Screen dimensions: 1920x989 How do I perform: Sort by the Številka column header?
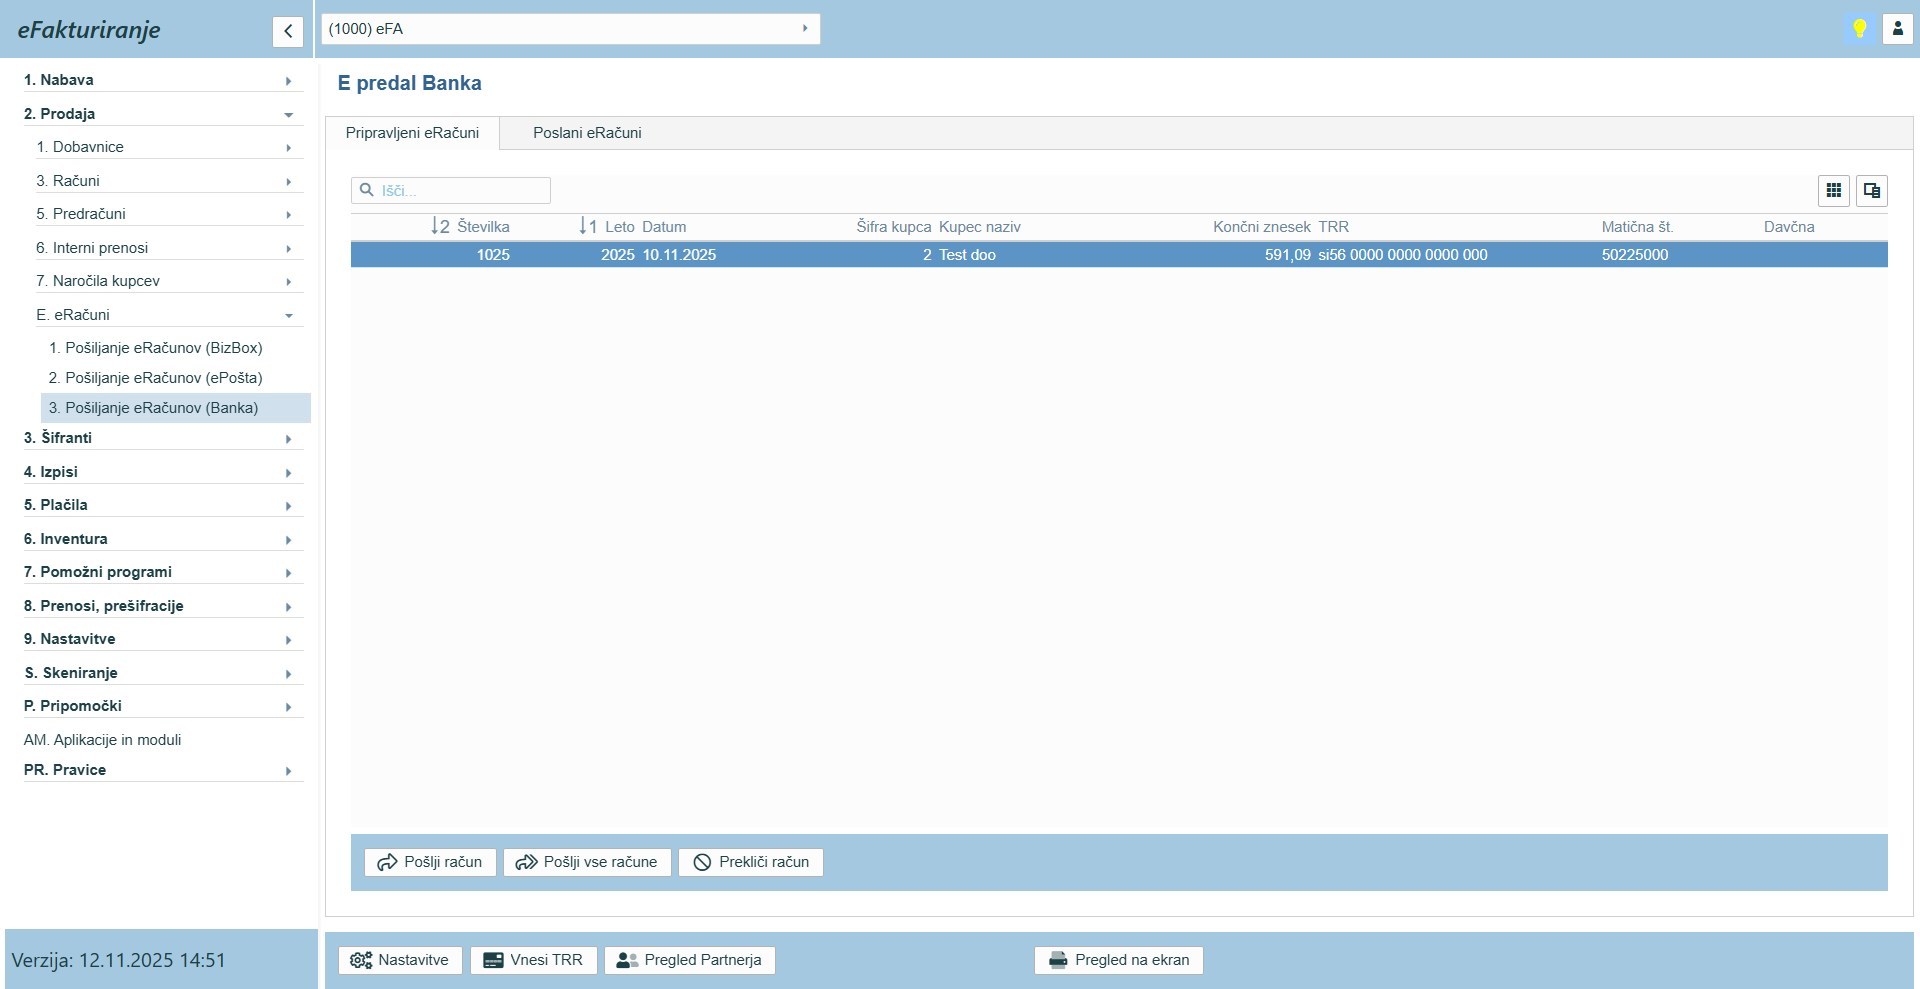483,227
